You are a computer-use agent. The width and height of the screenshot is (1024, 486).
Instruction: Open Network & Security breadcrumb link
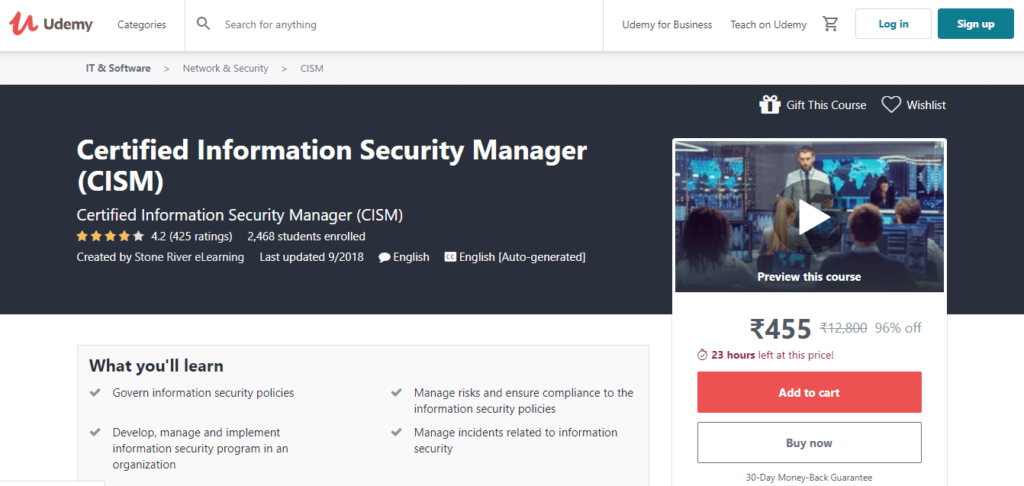point(225,68)
